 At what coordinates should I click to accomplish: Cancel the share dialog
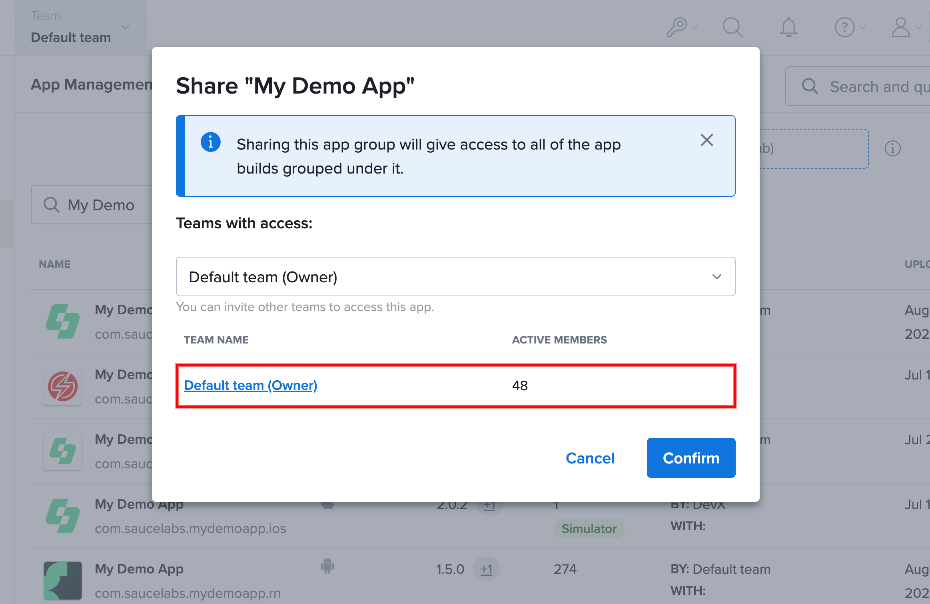[x=590, y=458]
